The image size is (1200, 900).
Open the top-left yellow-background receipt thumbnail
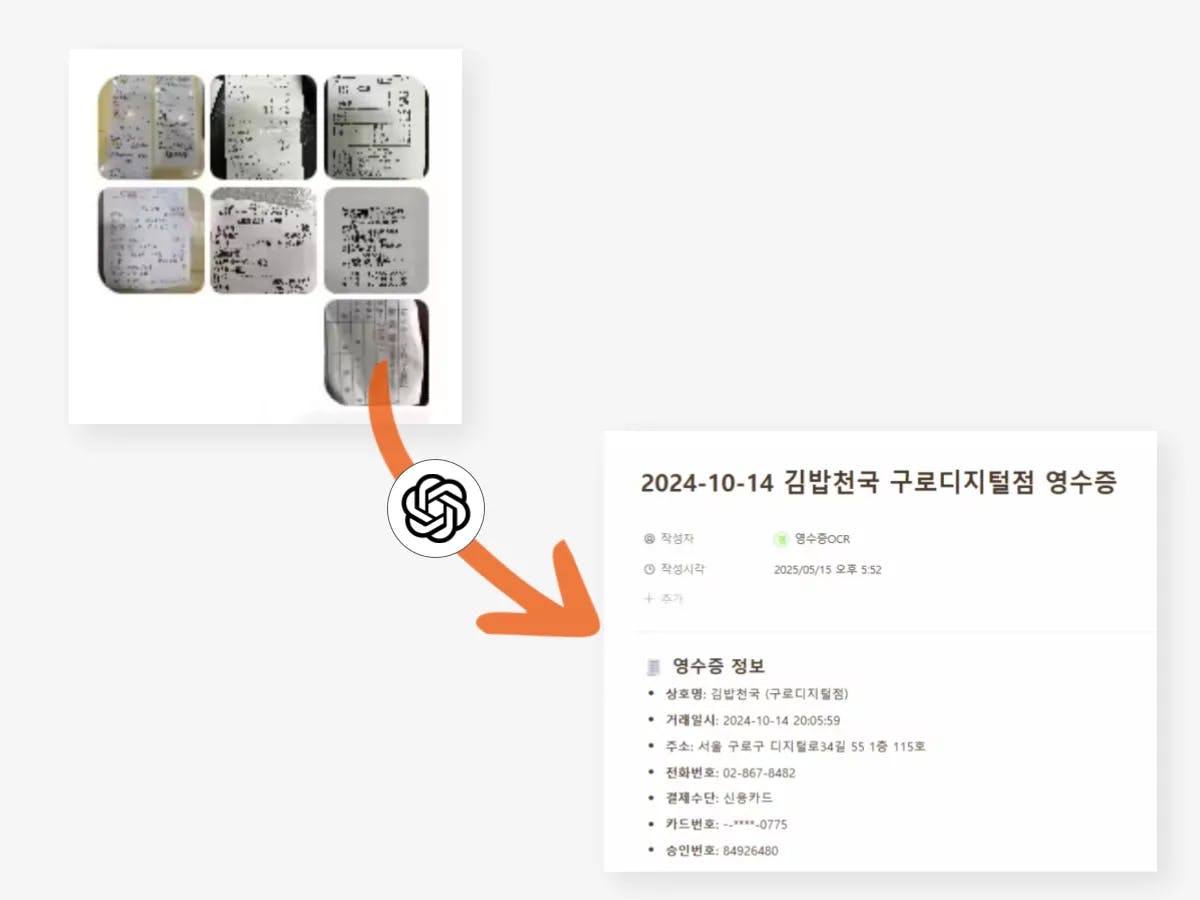151,127
